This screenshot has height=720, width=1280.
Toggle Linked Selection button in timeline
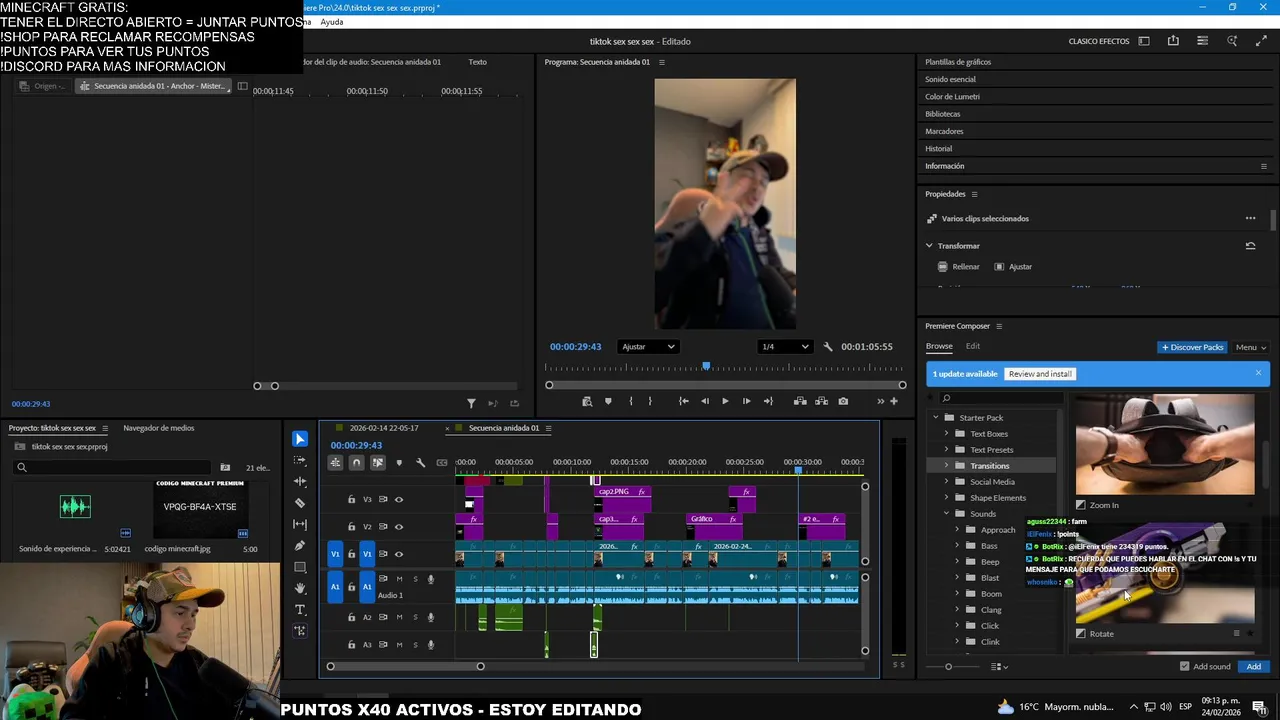[x=377, y=462]
